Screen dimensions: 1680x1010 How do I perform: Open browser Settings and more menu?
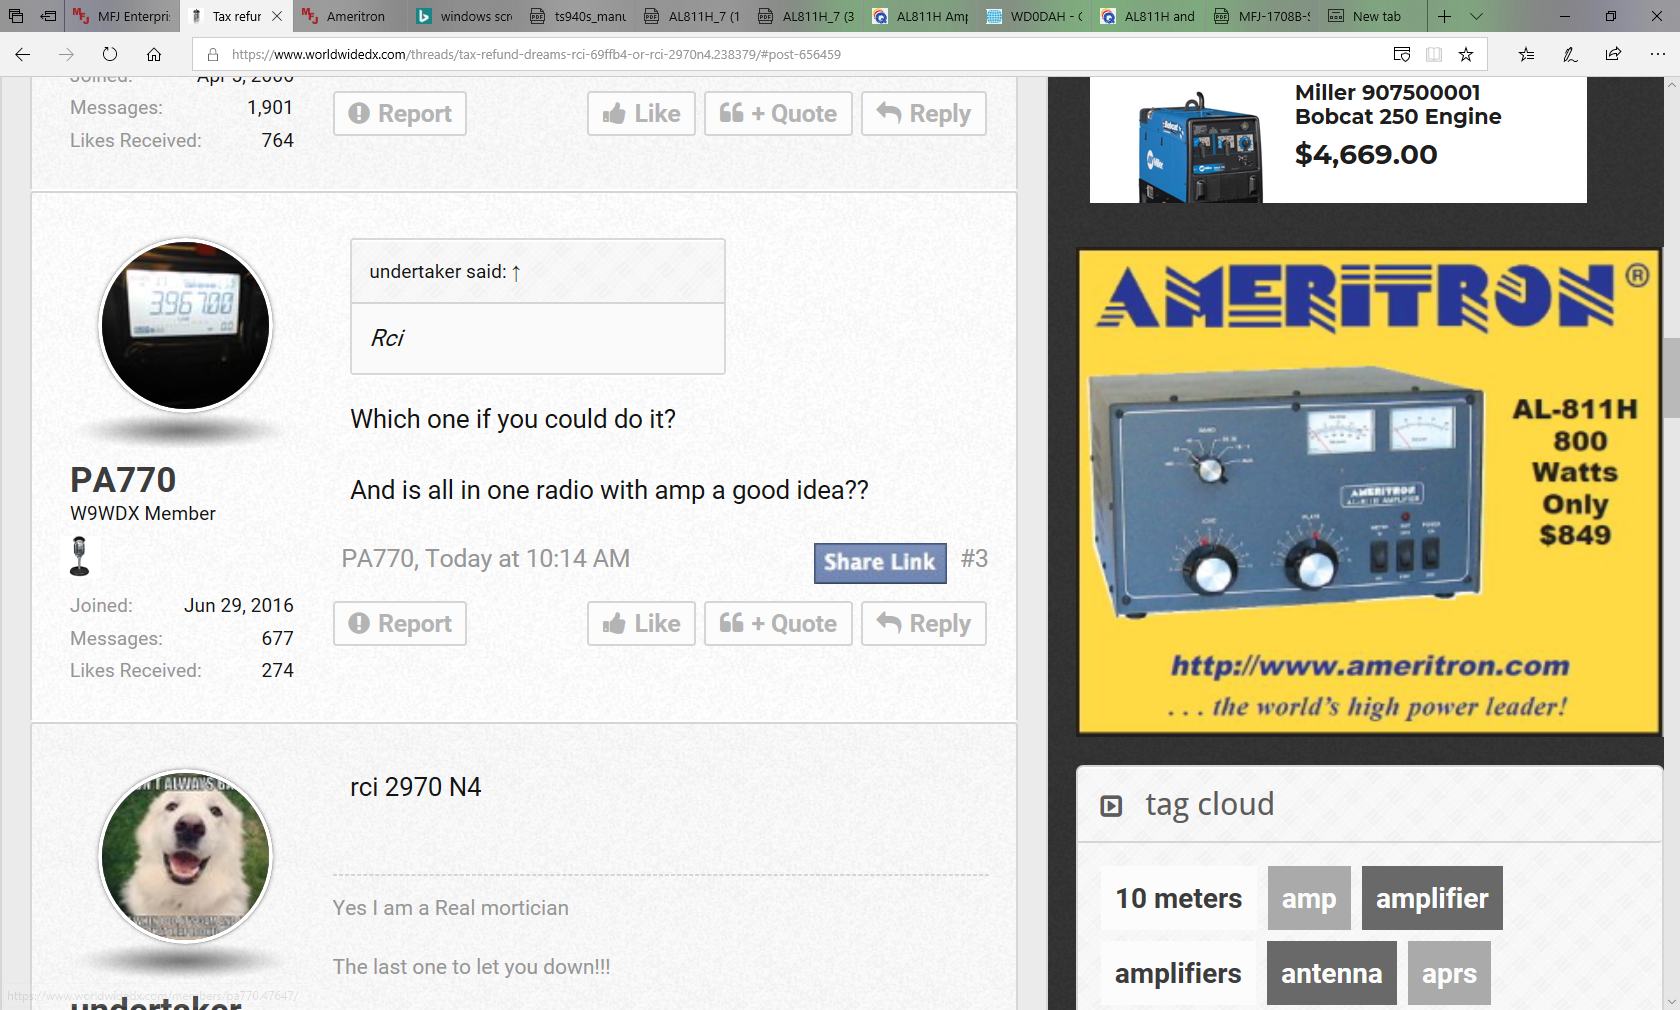click(1657, 54)
